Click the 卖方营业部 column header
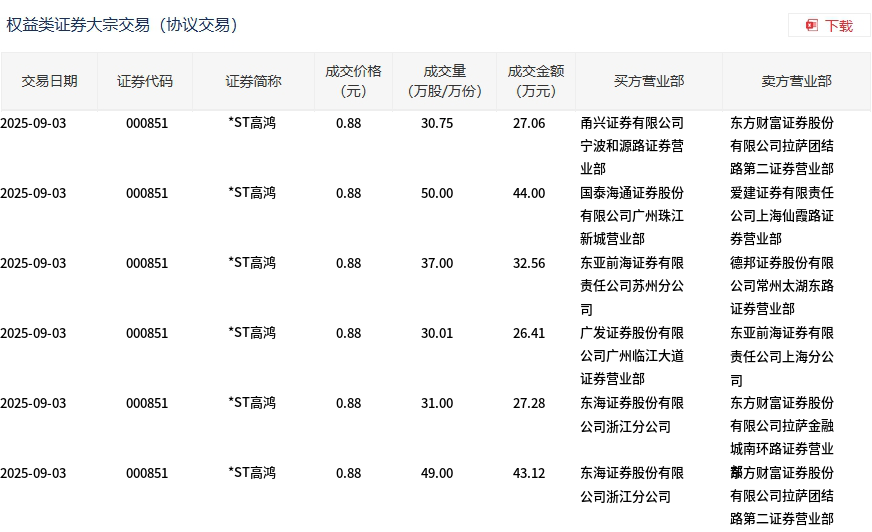The height and width of the screenshot is (532, 872). [796, 81]
